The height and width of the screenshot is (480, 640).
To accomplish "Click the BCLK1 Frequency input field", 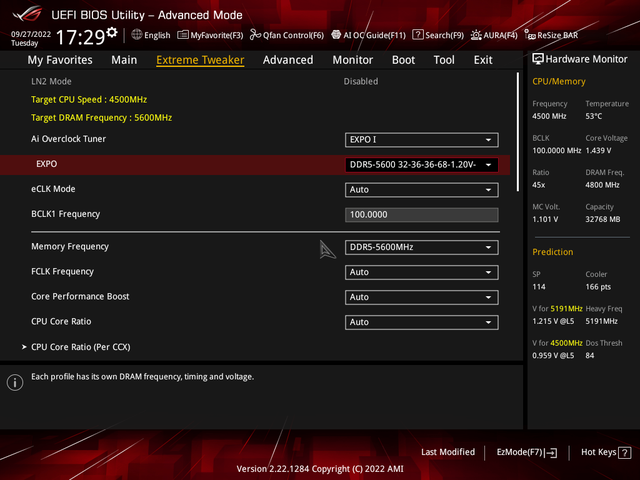I will 421,215.
